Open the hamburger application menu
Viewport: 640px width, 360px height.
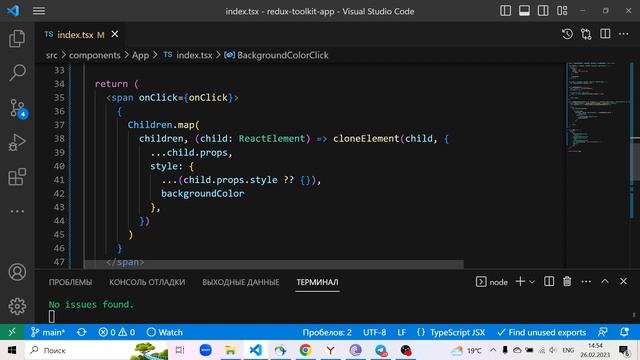[39, 11]
